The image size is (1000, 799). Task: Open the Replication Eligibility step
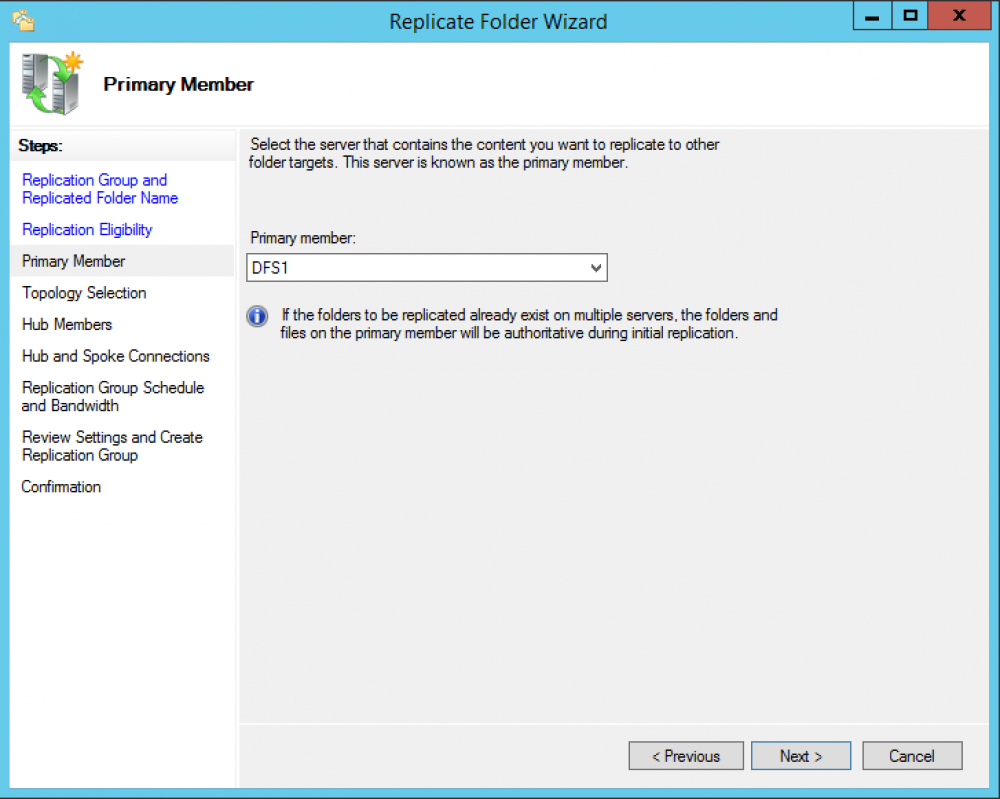point(87,230)
